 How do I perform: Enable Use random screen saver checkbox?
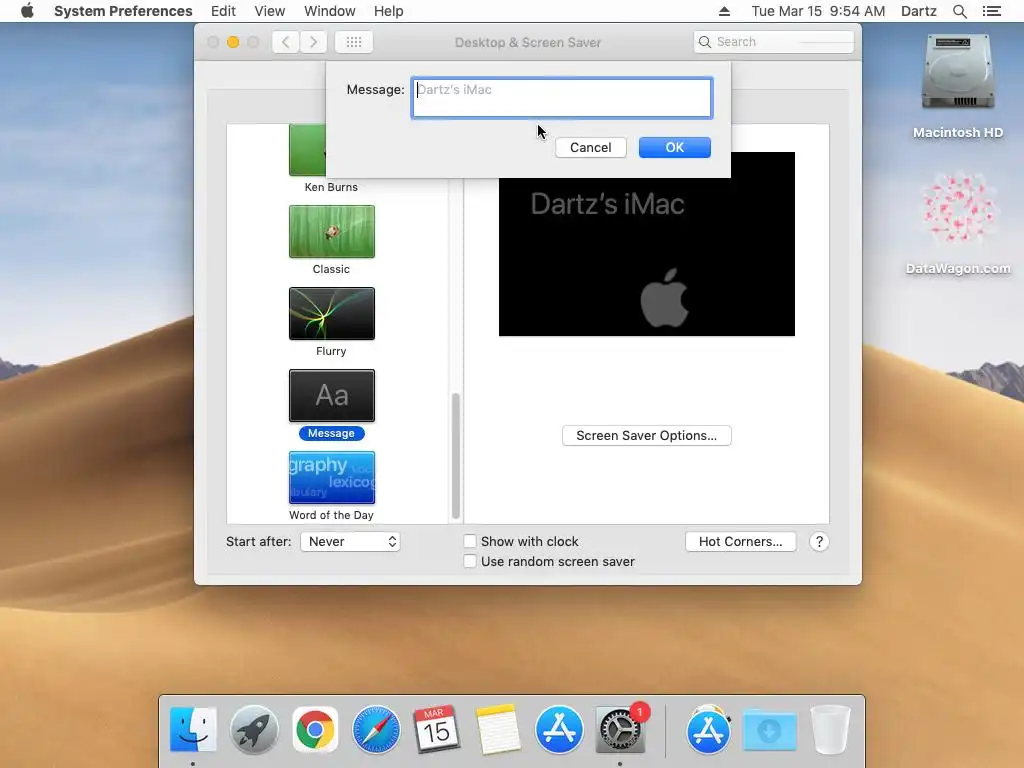470,561
